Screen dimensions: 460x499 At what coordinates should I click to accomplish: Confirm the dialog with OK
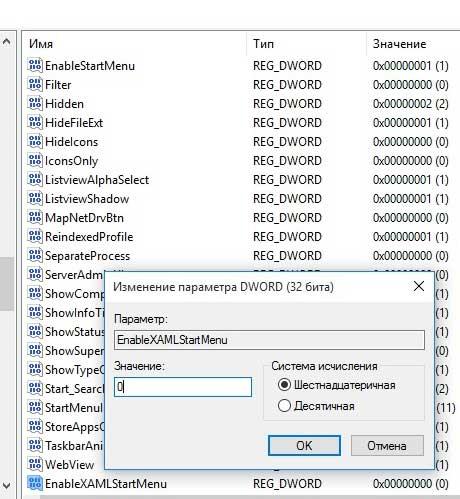click(x=304, y=445)
